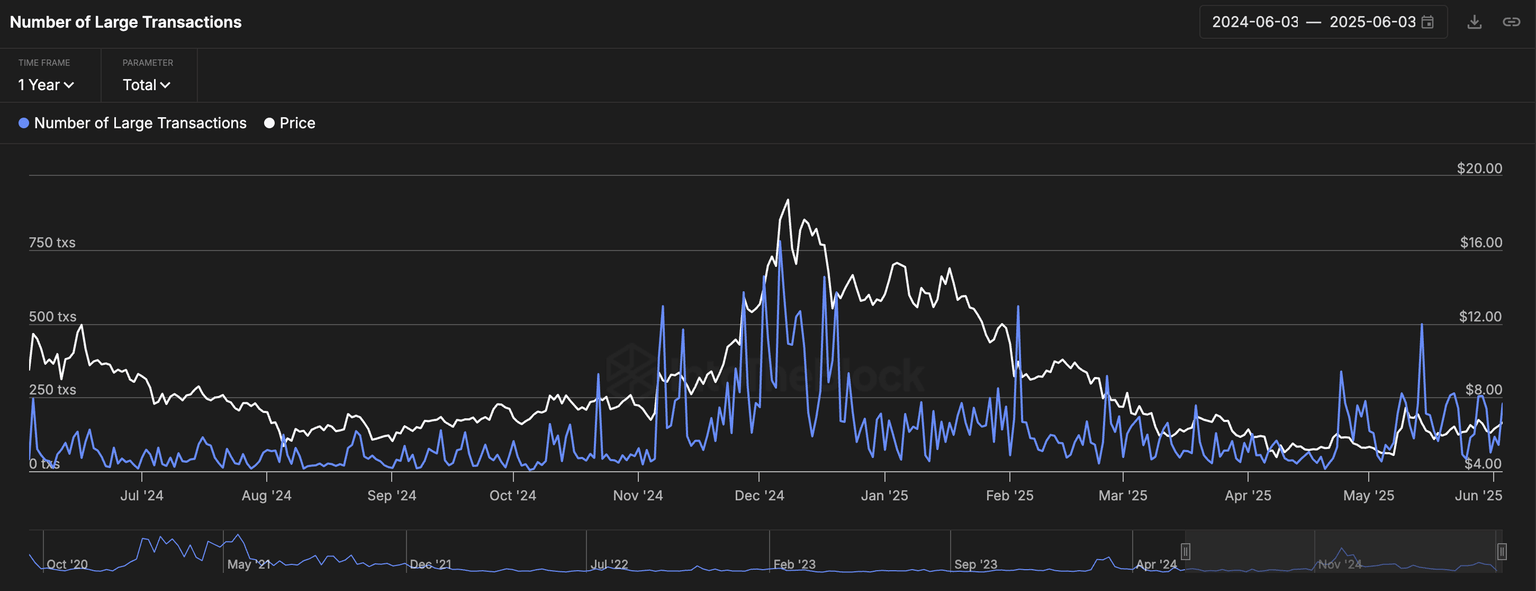Click the blue Number of Large Transactions legend dot
Viewport: 1536px width, 591px height.
pos(24,123)
